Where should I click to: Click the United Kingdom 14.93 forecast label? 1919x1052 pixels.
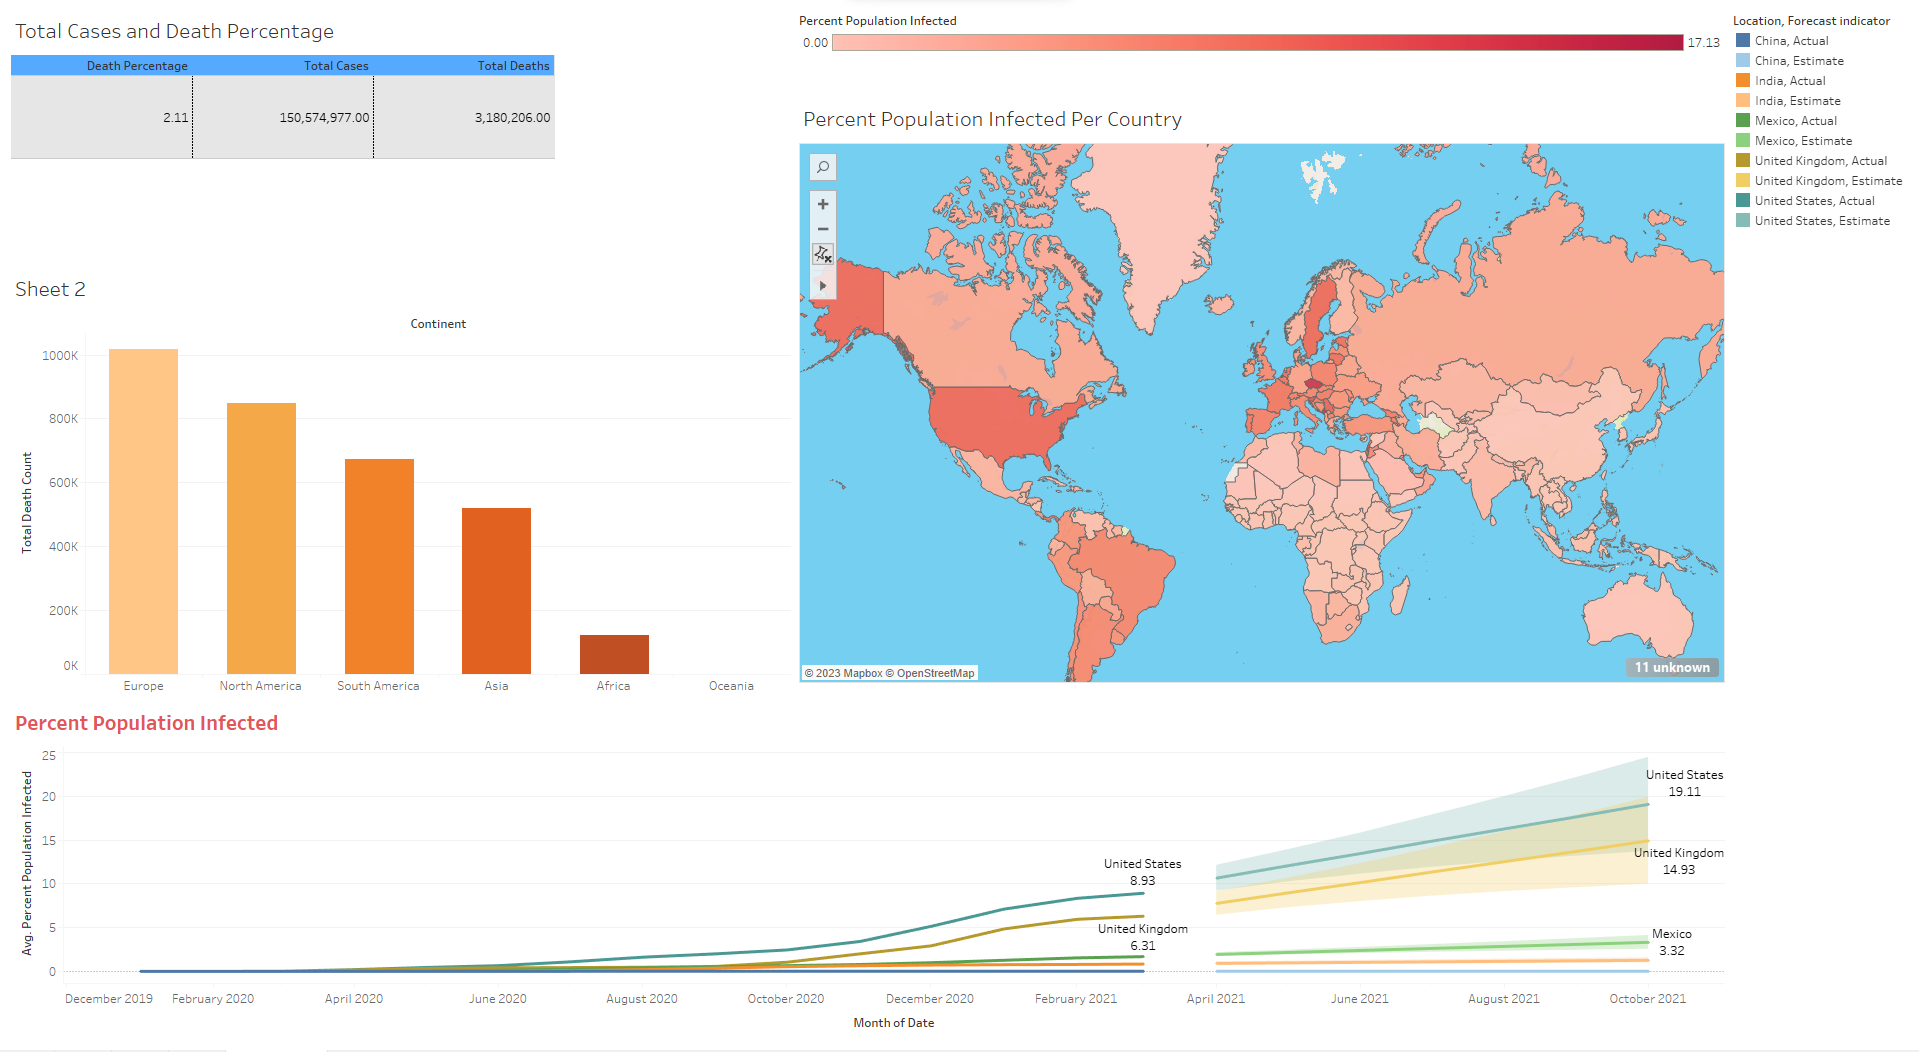click(1679, 861)
